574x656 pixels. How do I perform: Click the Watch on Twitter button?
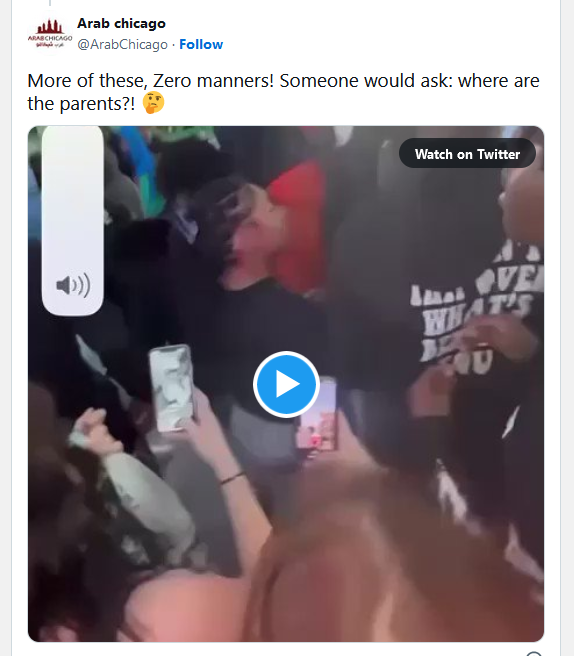click(x=467, y=154)
